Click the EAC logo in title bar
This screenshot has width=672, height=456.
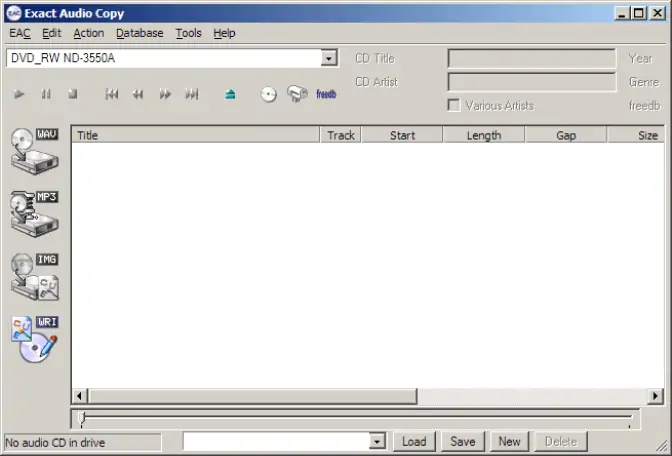pyautogui.click(x=14, y=13)
